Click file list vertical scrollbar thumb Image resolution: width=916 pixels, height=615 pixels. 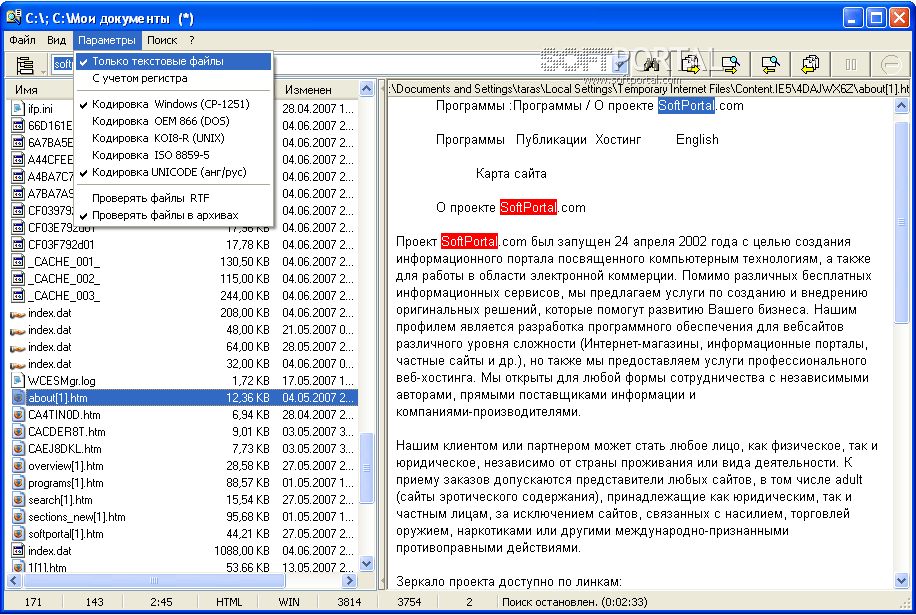tap(367, 467)
